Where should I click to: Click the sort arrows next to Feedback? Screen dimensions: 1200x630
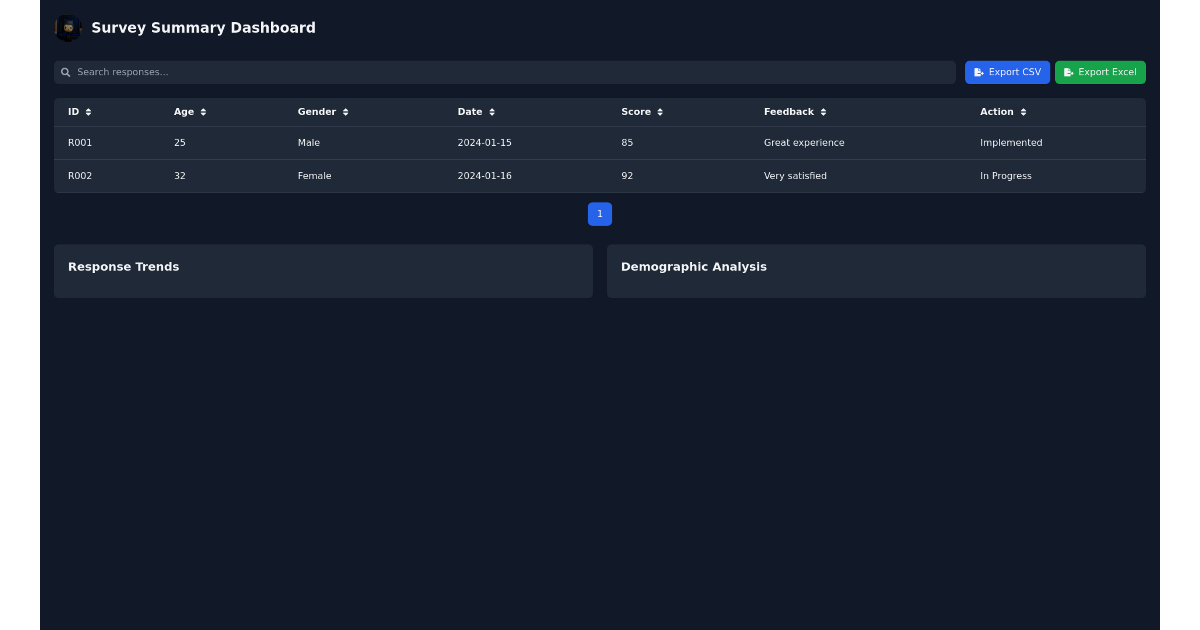824,112
